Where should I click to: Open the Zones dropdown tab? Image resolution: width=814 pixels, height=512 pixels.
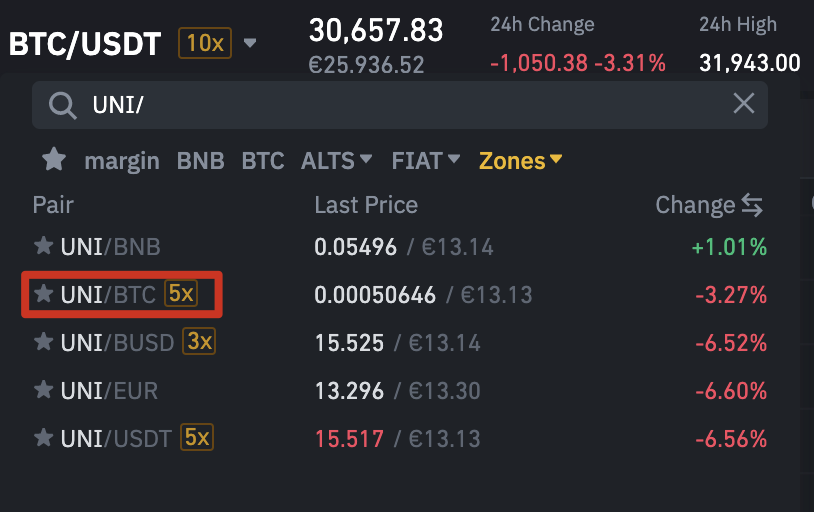tap(520, 160)
